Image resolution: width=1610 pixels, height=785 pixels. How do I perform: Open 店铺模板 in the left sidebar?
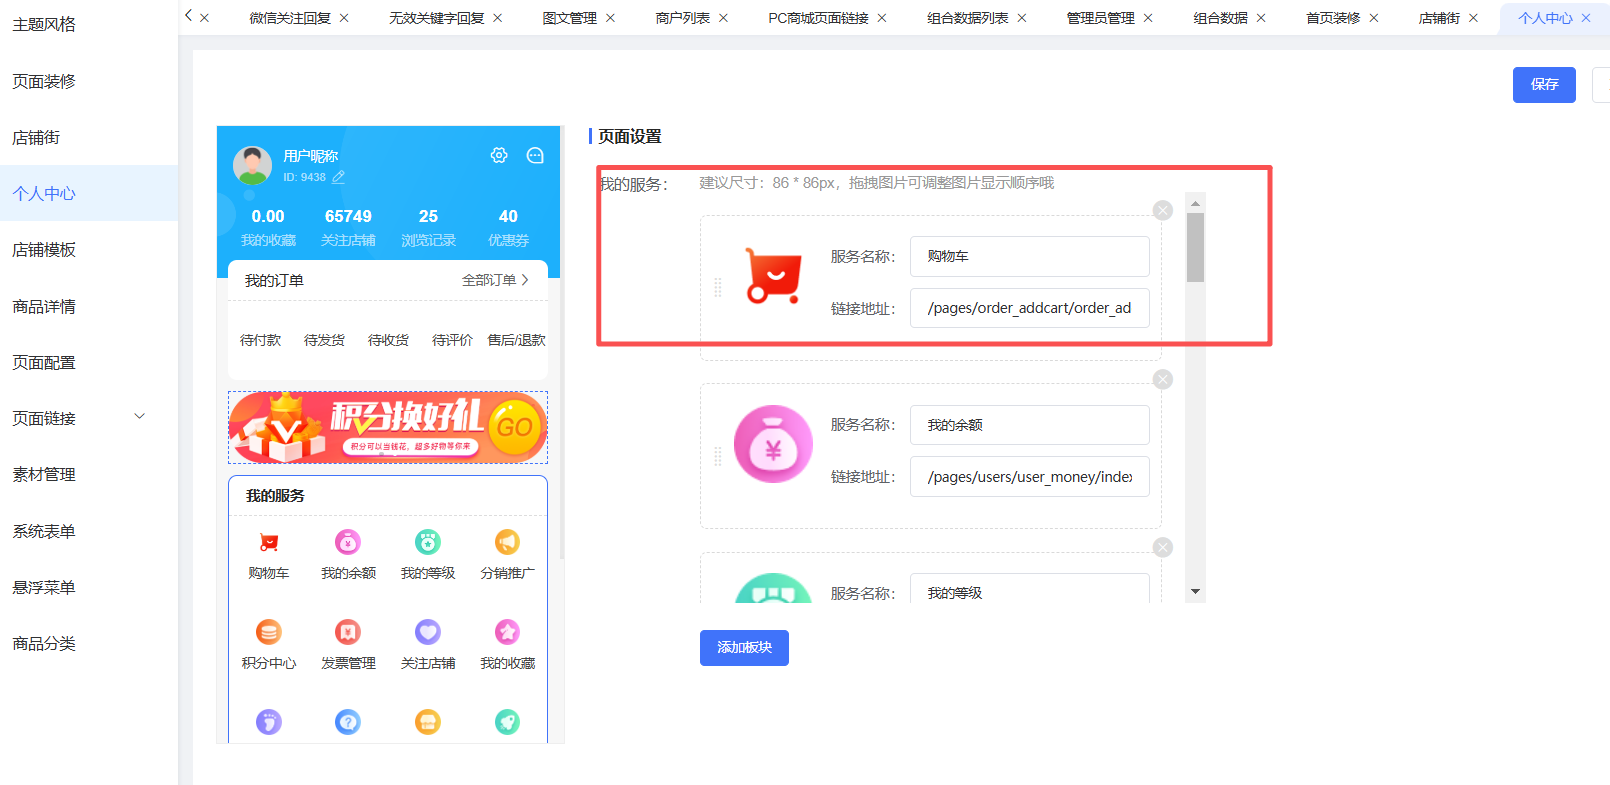click(x=44, y=250)
